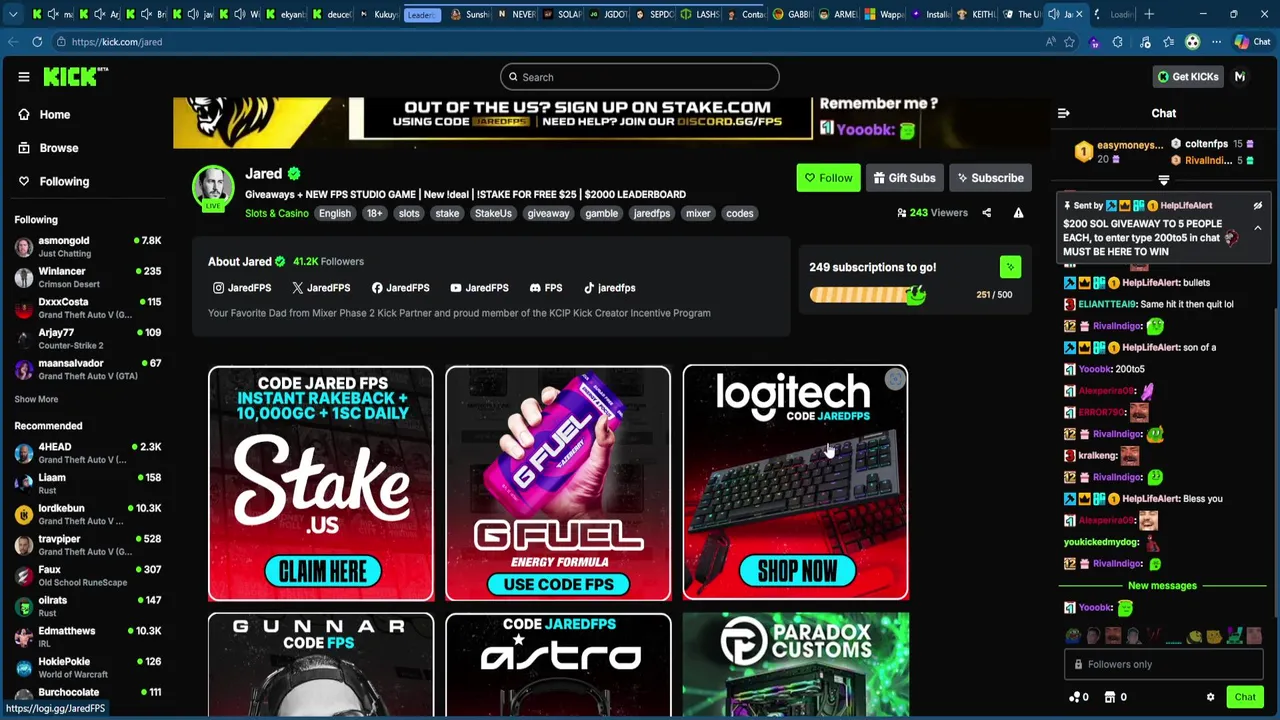Expand Show More under Following

coord(36,399)
